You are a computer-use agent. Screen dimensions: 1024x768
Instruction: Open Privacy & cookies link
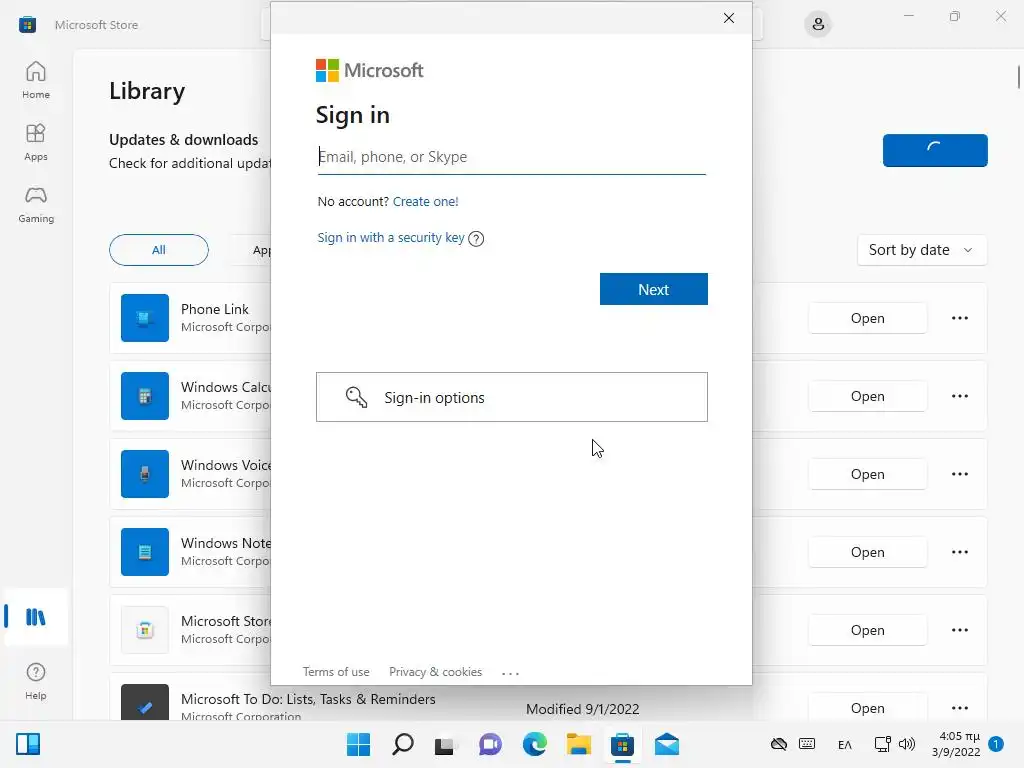[436, 672]
